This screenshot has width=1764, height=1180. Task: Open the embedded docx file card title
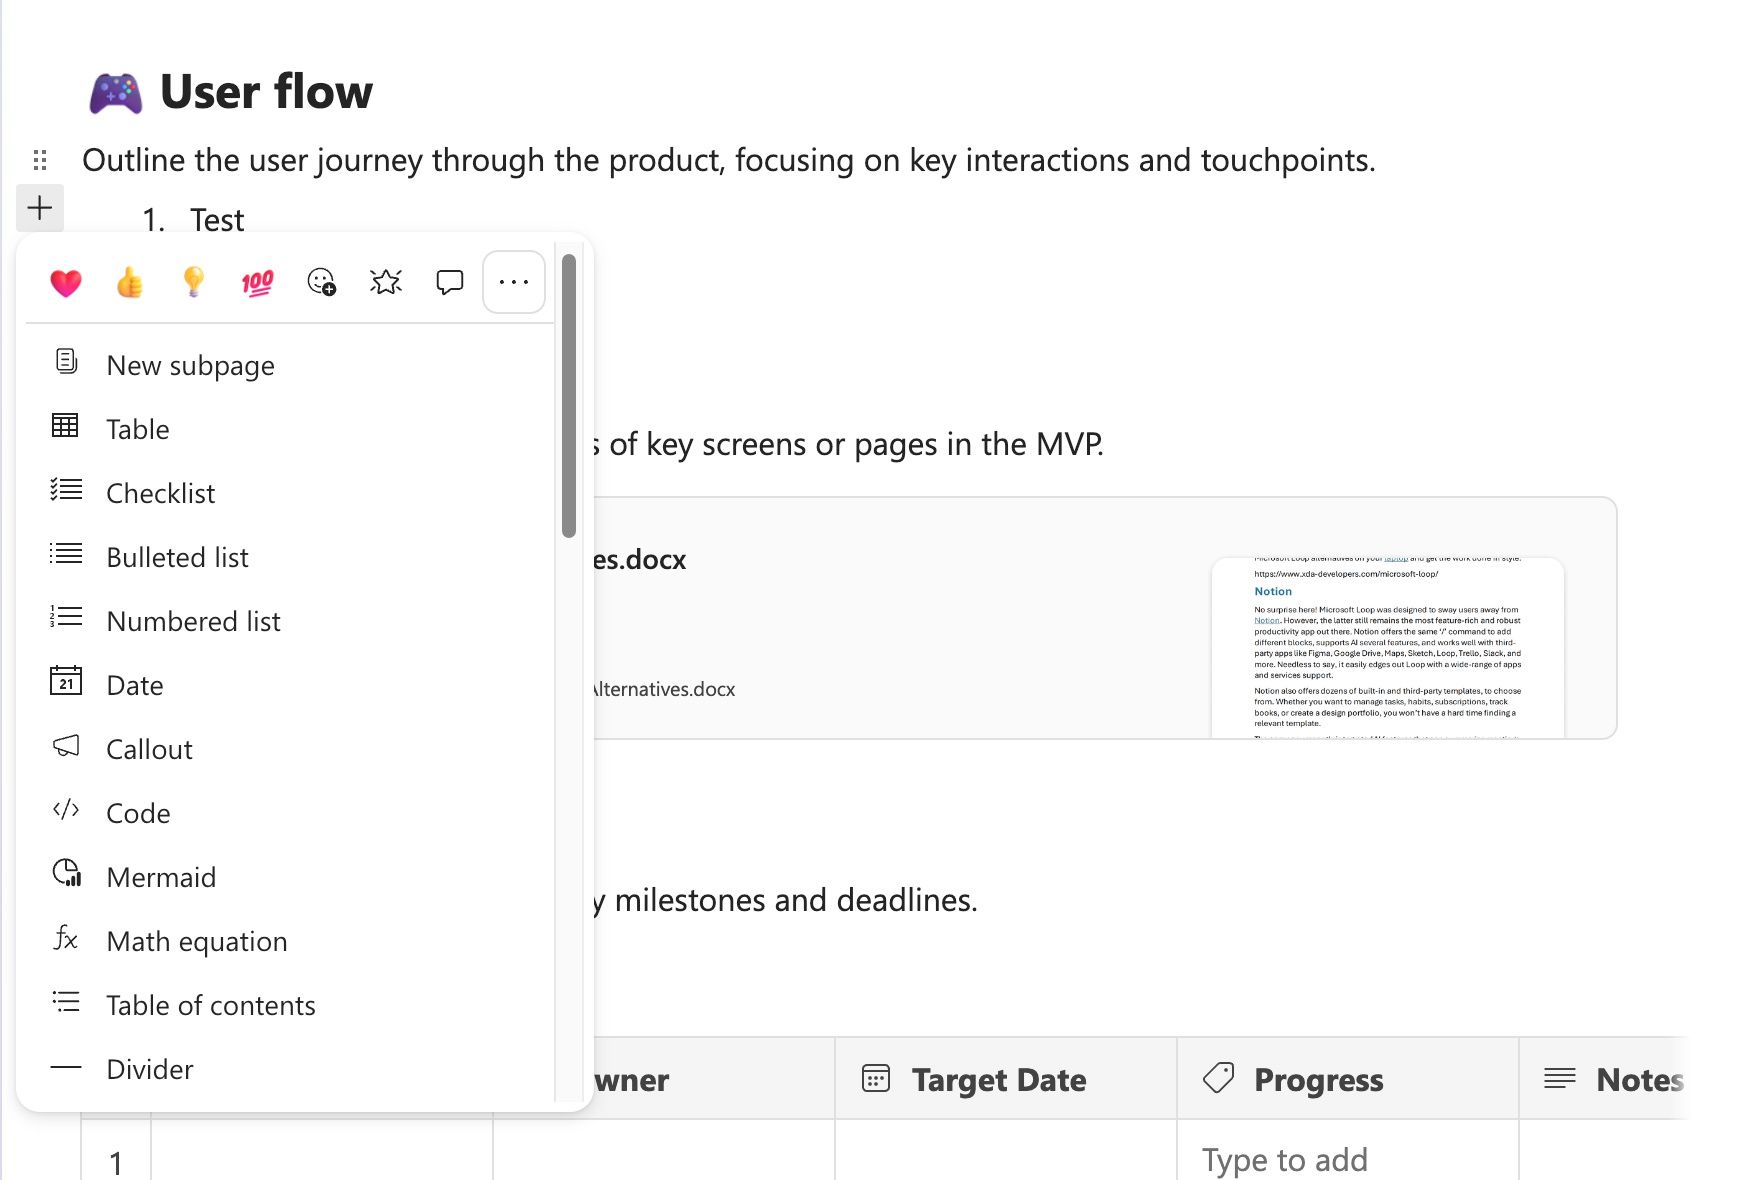tap(639, 560)
